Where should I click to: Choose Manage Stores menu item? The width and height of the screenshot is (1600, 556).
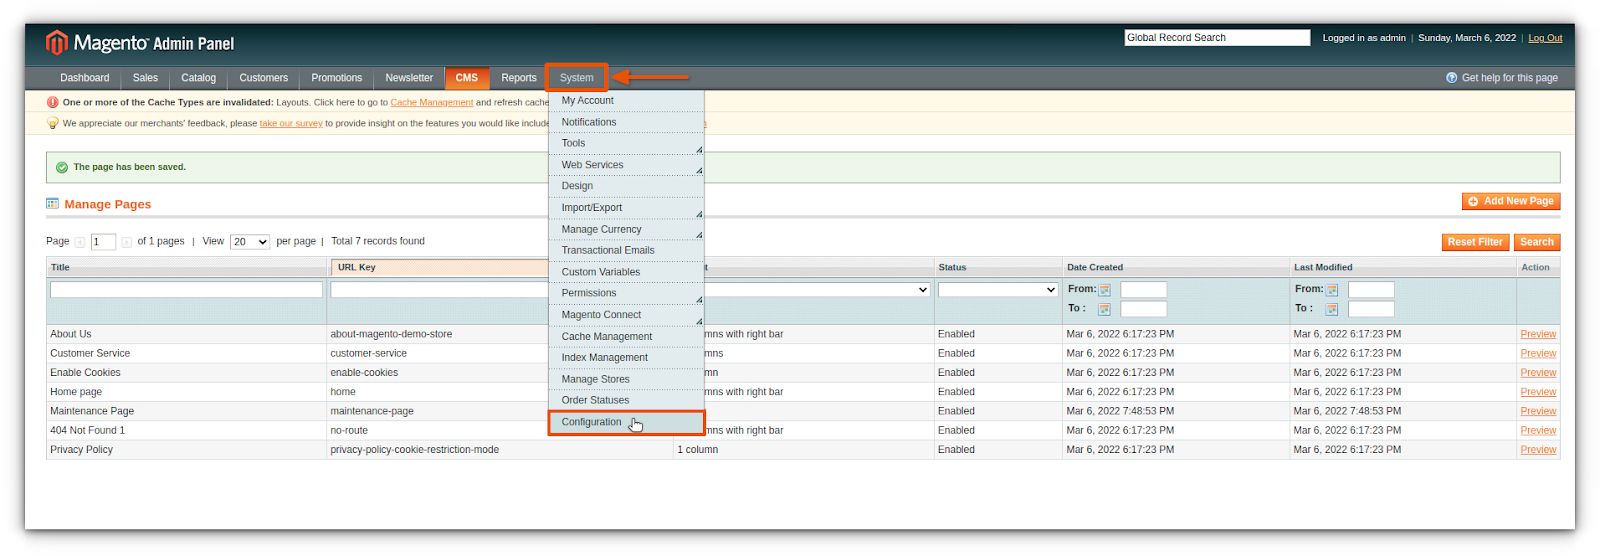[x=626, y=379]
